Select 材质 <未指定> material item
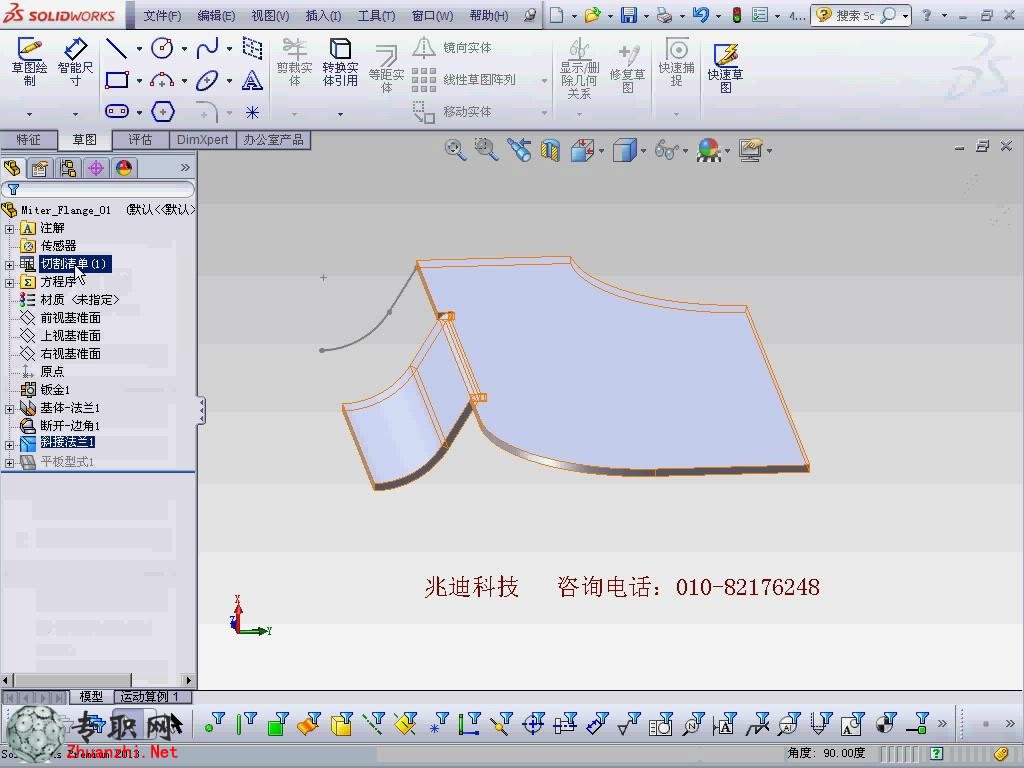The height and width of the screenshot is (768, 1024). coord(80,300)
